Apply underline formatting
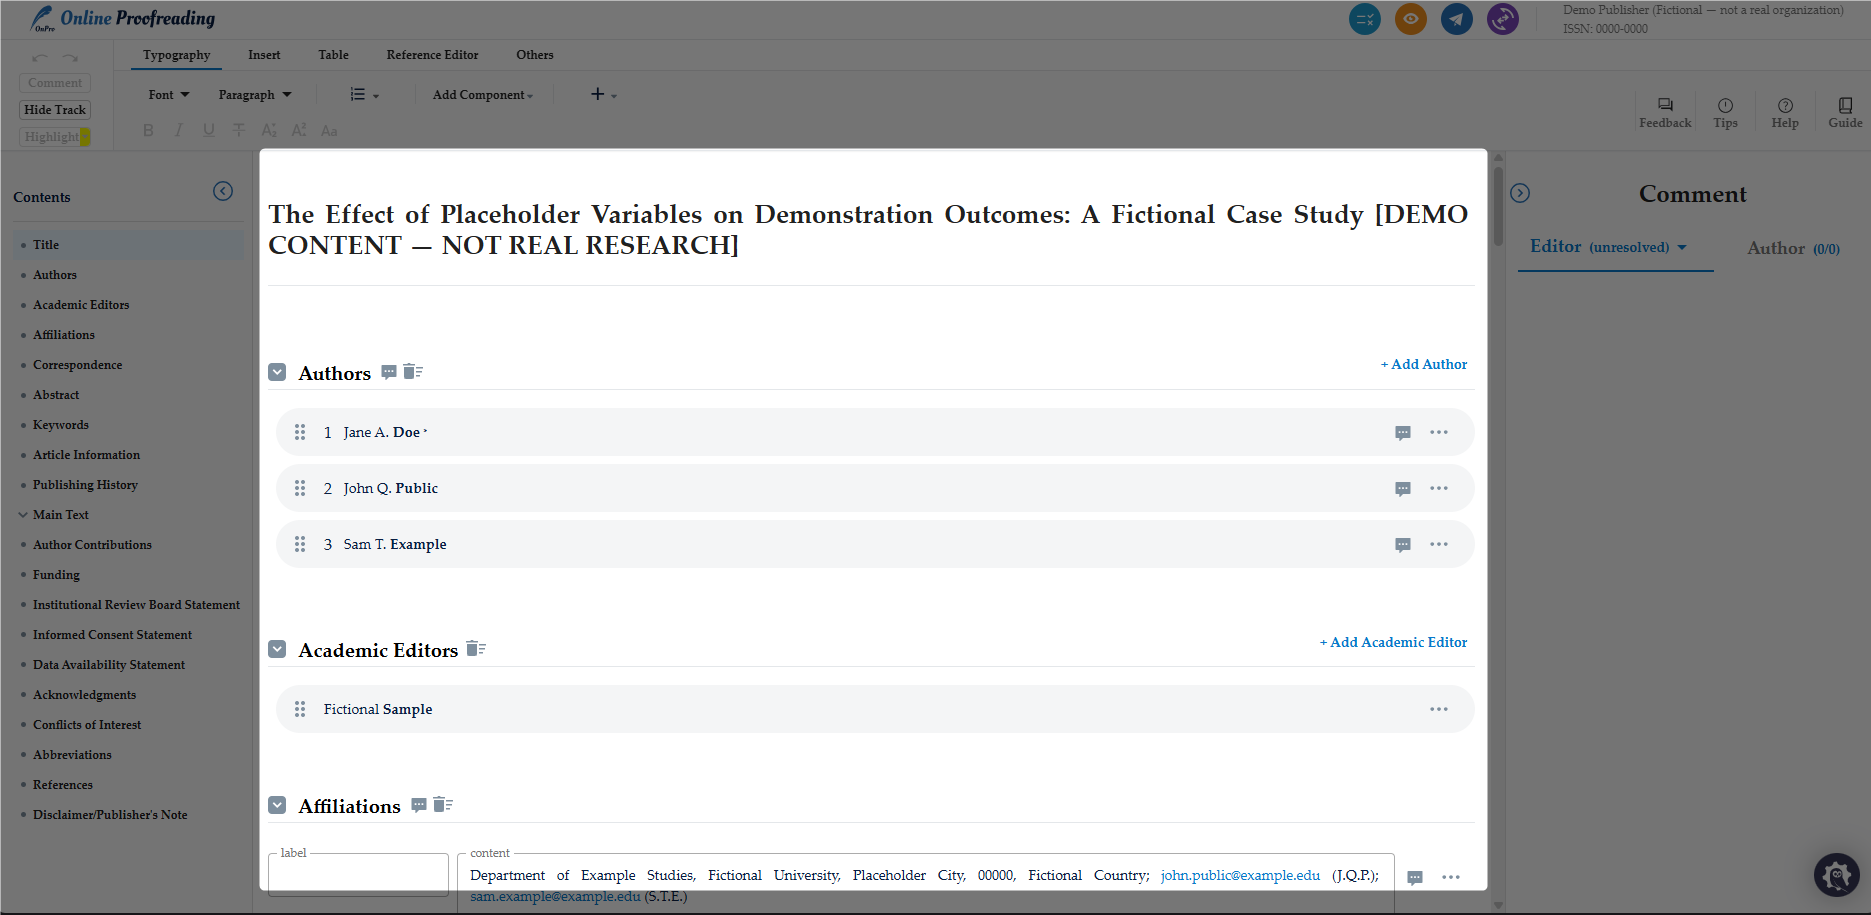Image resolution: width=1871 pixels, height=915 pixels. 208,130
